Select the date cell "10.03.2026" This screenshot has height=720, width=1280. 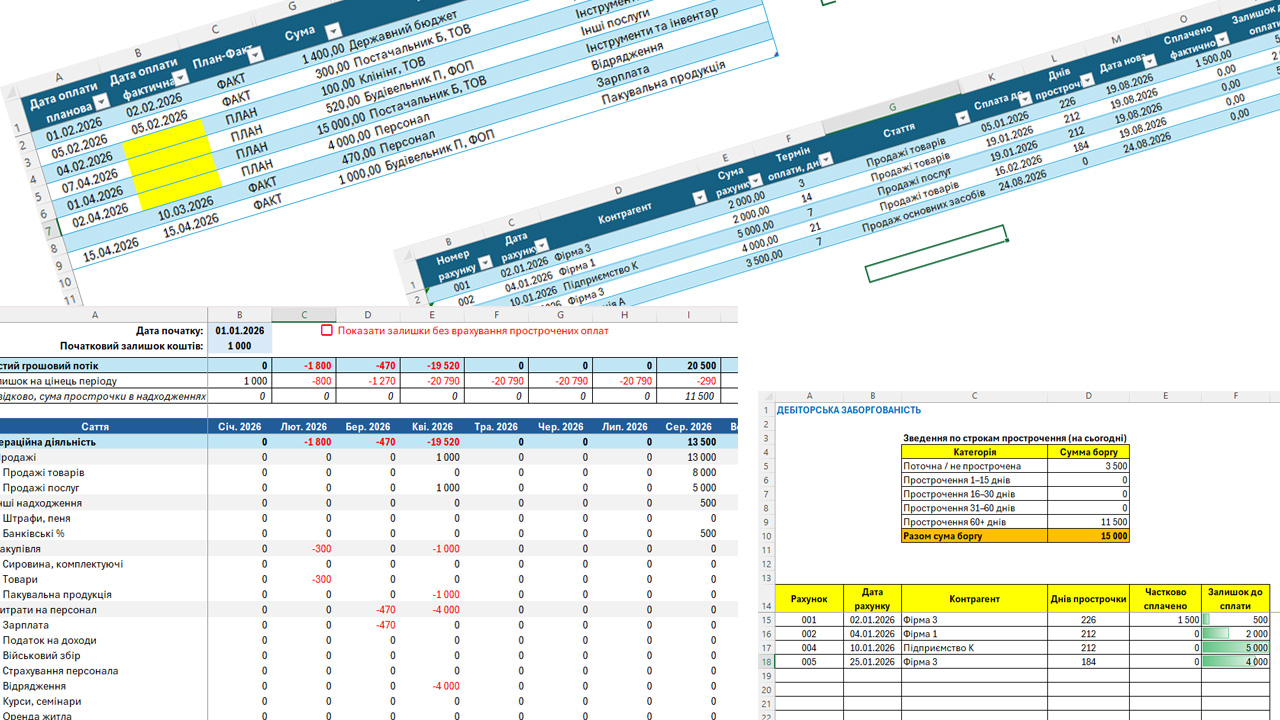(x=186, y=209)
